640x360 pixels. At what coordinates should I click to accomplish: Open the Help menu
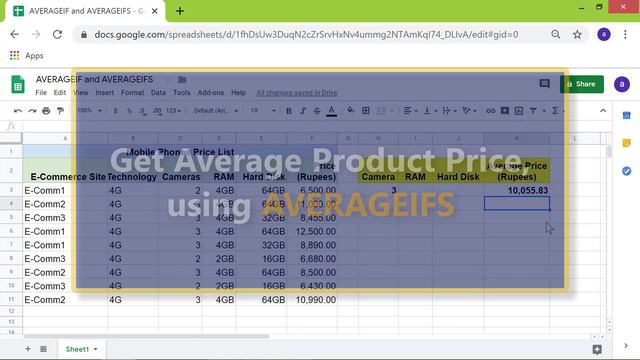pyautogui.click(x=238, y=93)
